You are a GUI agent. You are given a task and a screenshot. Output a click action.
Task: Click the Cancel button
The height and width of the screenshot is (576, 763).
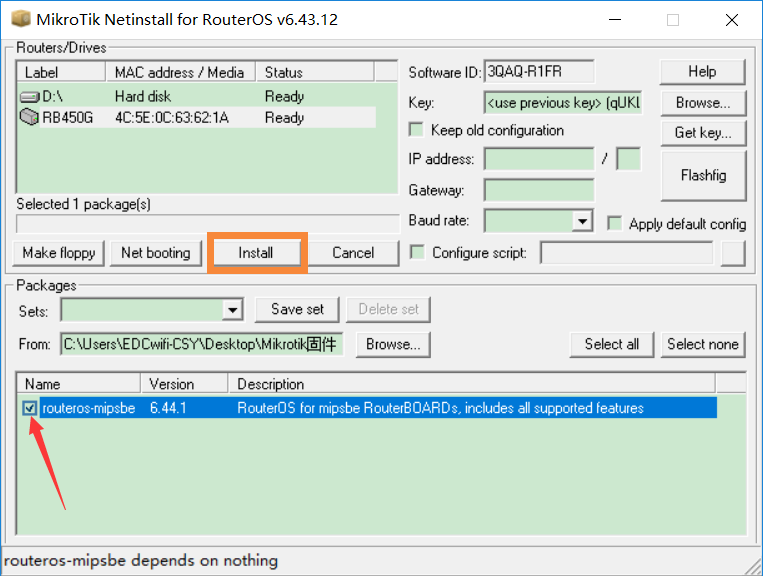coord(353,252)
